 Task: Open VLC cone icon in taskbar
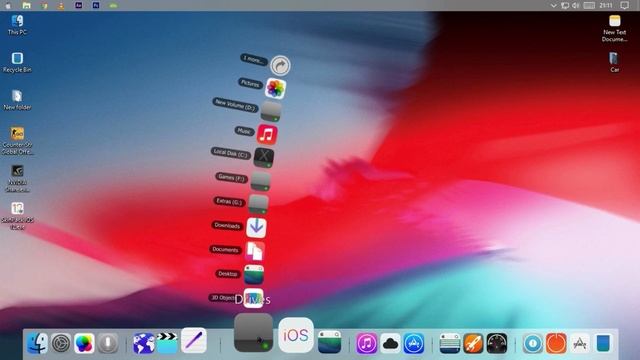pos(61,5)
